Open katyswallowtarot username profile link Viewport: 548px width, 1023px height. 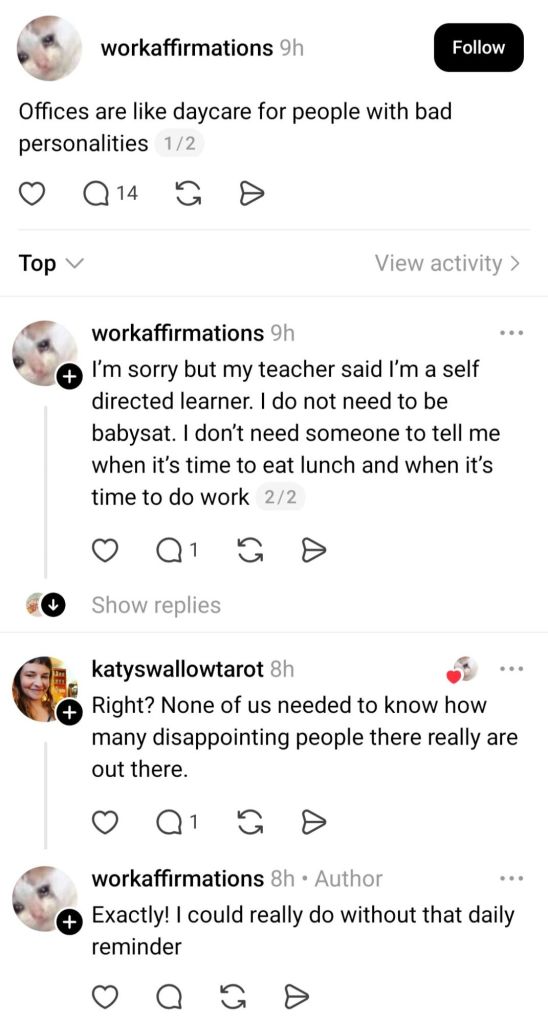(x=178, y=669)
